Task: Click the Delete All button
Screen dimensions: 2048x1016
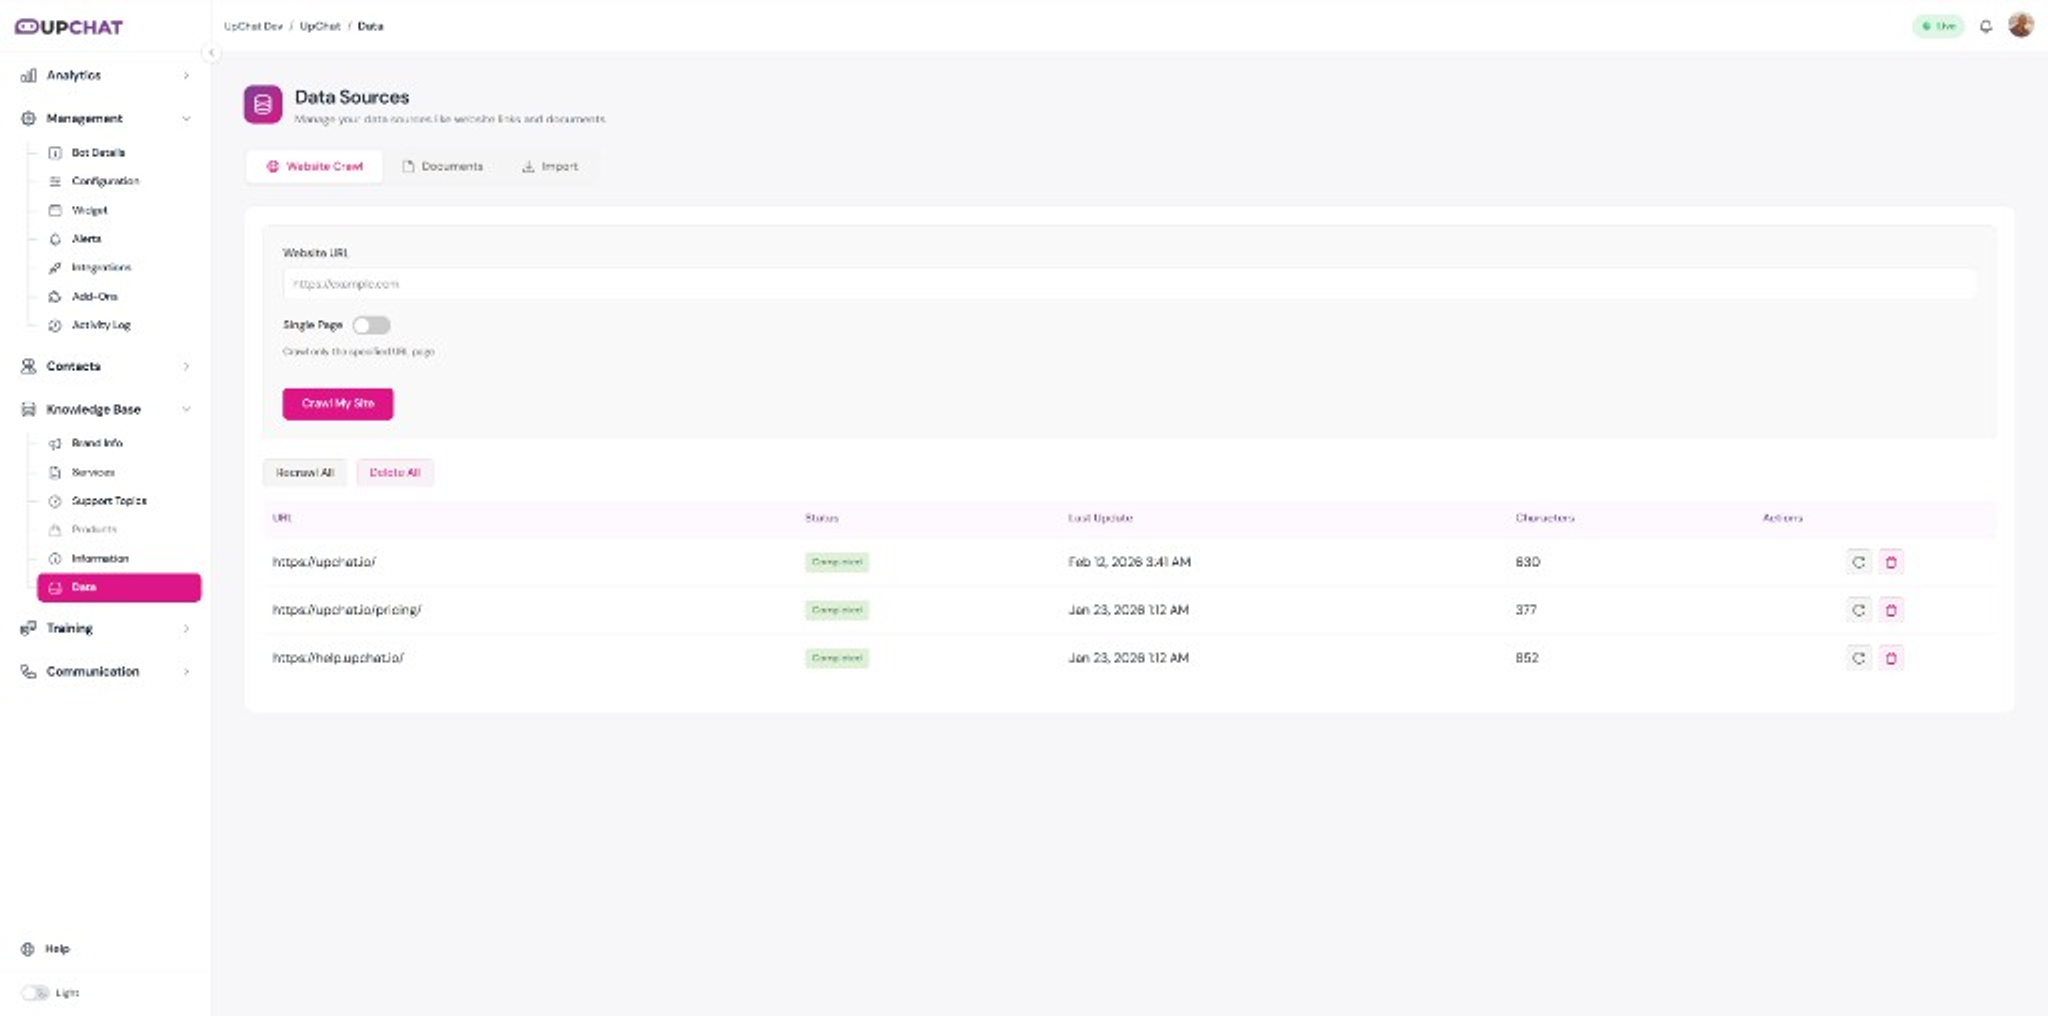Action: (395, 472)
